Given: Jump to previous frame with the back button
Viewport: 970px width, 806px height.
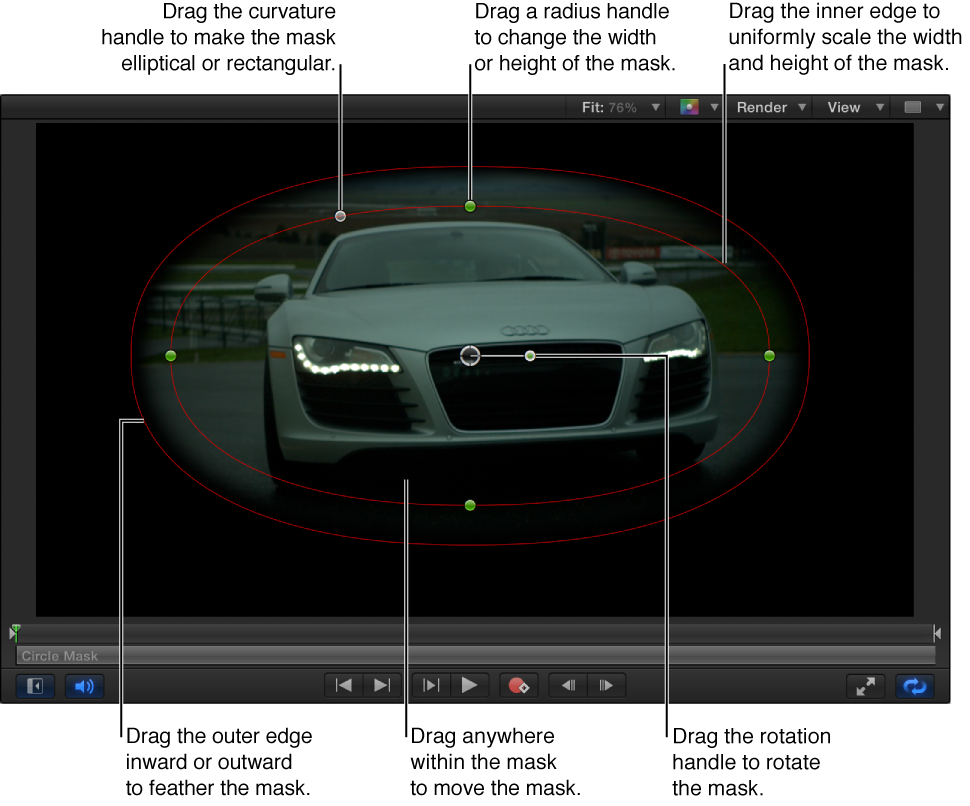Looking at the screenshot, I should point(568,686).
